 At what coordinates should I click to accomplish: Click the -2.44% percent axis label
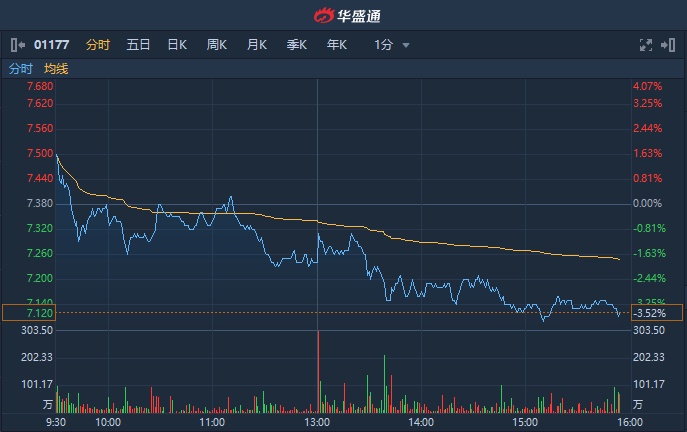(x=649, y=278)
